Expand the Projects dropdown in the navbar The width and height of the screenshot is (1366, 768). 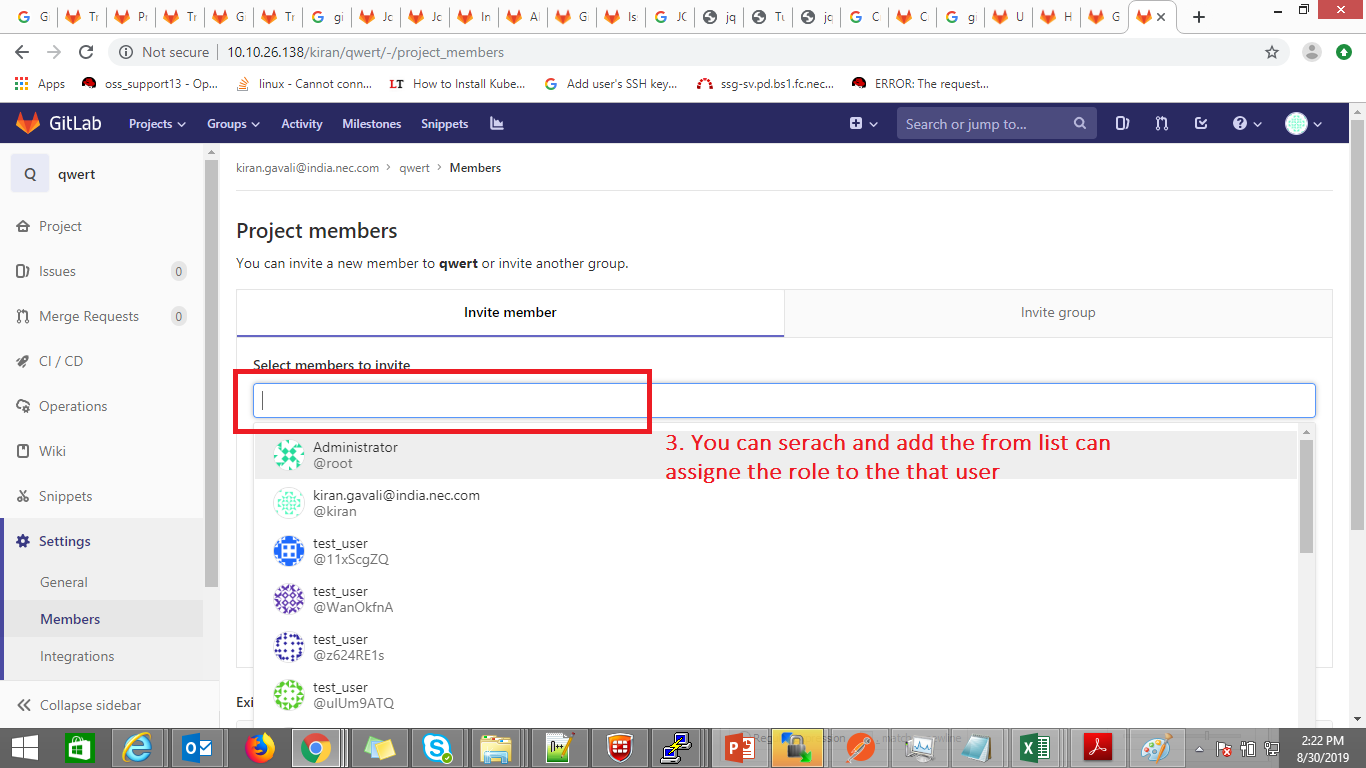[156, 123]
